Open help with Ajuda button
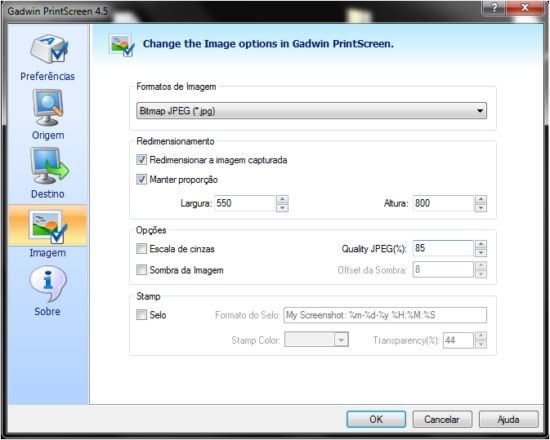550x440 pixels. pos(509,419)
